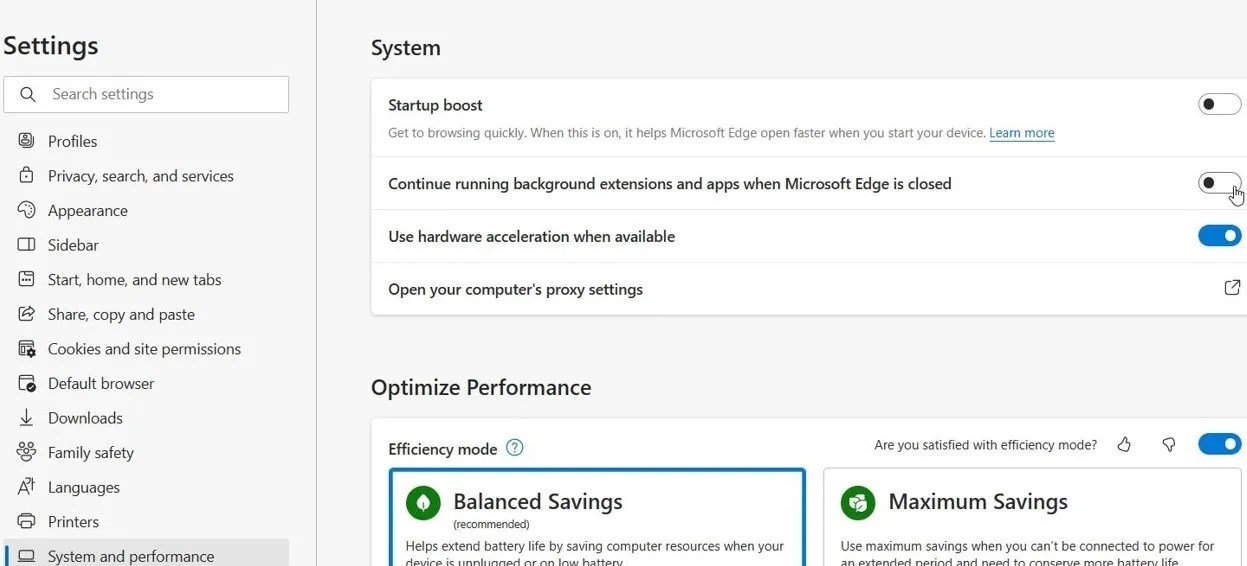
Task: Toggle continue running background extensions switch
Action: tap(1219, 183)
